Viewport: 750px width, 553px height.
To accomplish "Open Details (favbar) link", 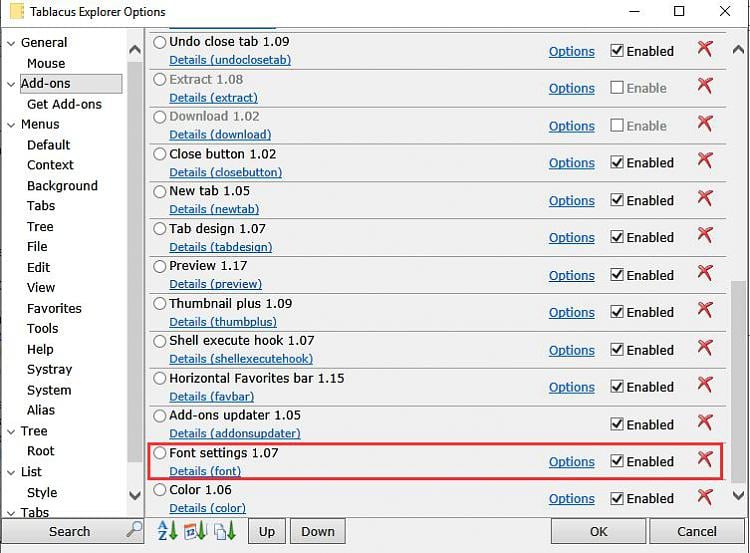I will [x=211, y=397].
